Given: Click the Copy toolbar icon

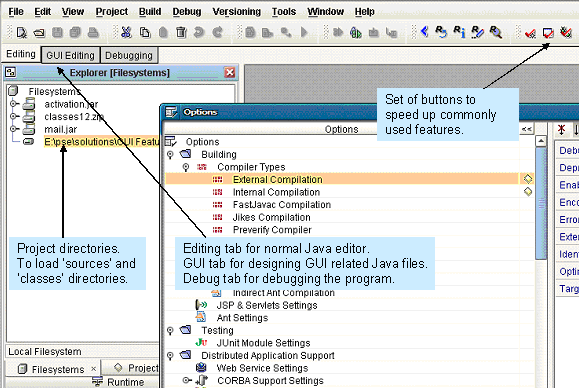Looking at the screenshot, I should 145,33.
